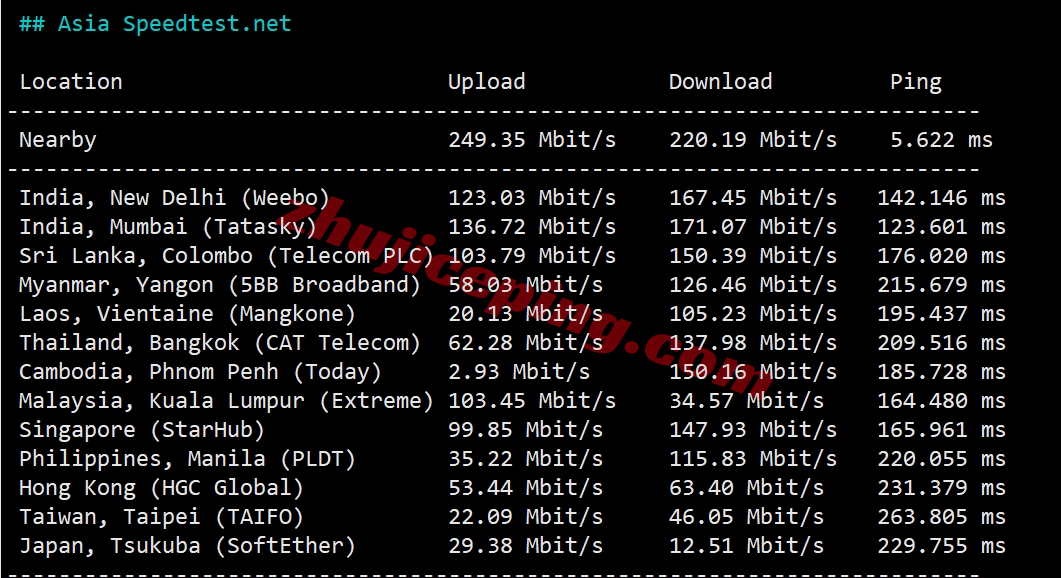The height and width of the screenshot is (578, 1061).
Task: Select the Nearby row label
Action: point(58,140)
